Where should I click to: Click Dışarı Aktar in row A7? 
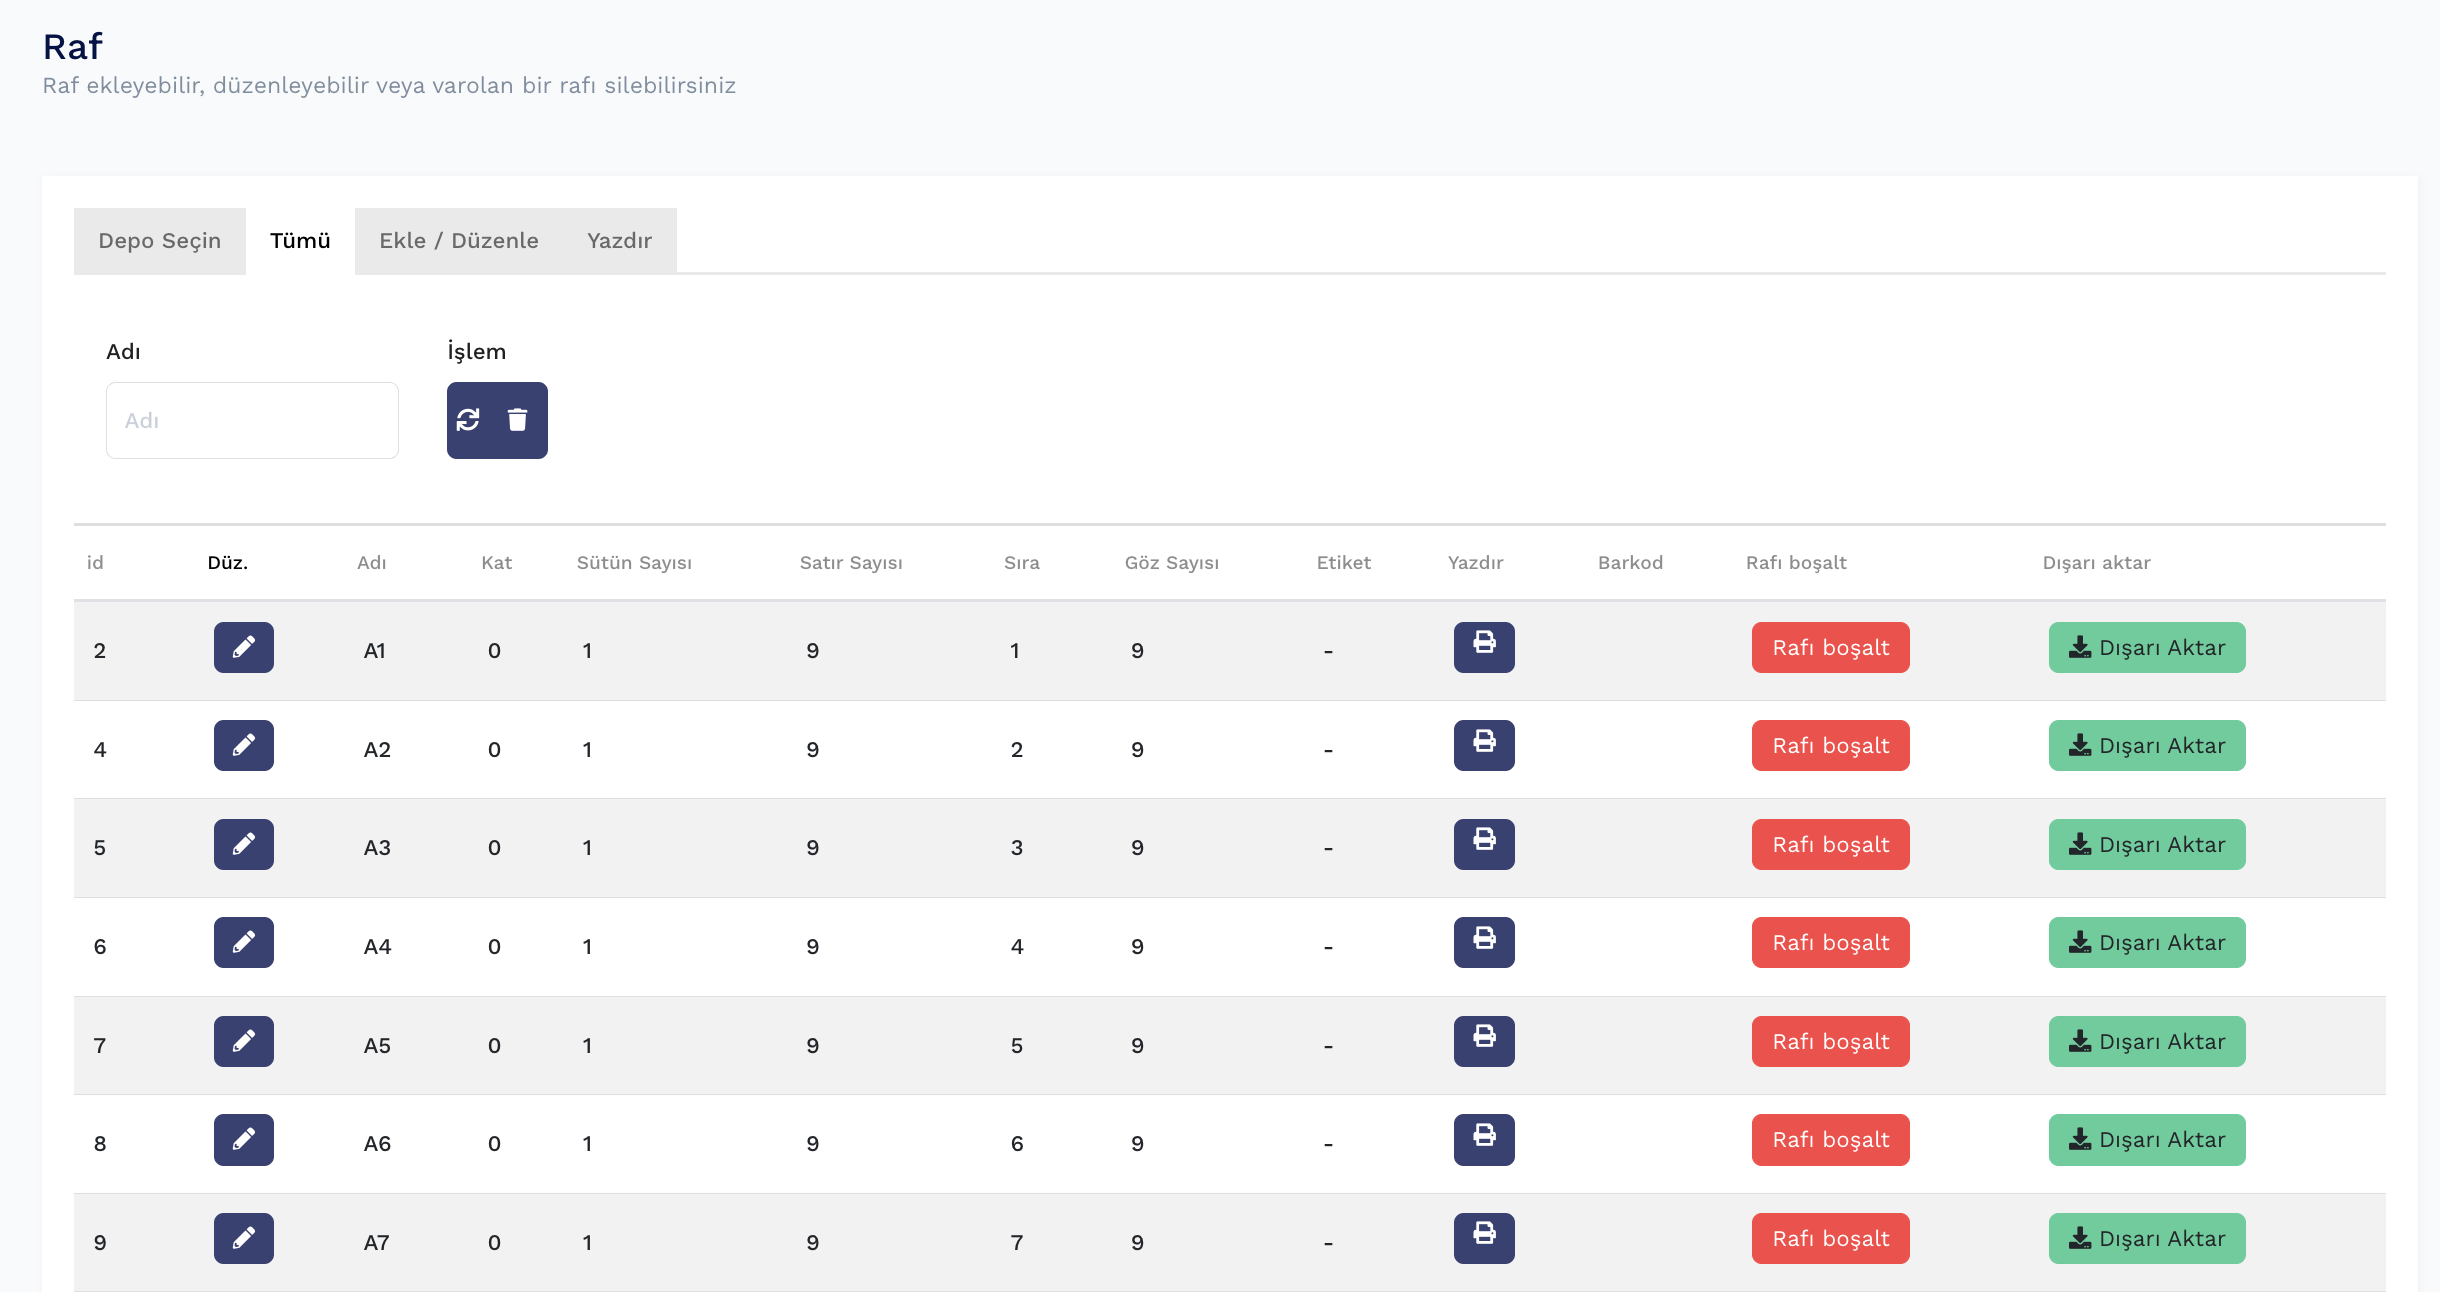(2147, 1239)
